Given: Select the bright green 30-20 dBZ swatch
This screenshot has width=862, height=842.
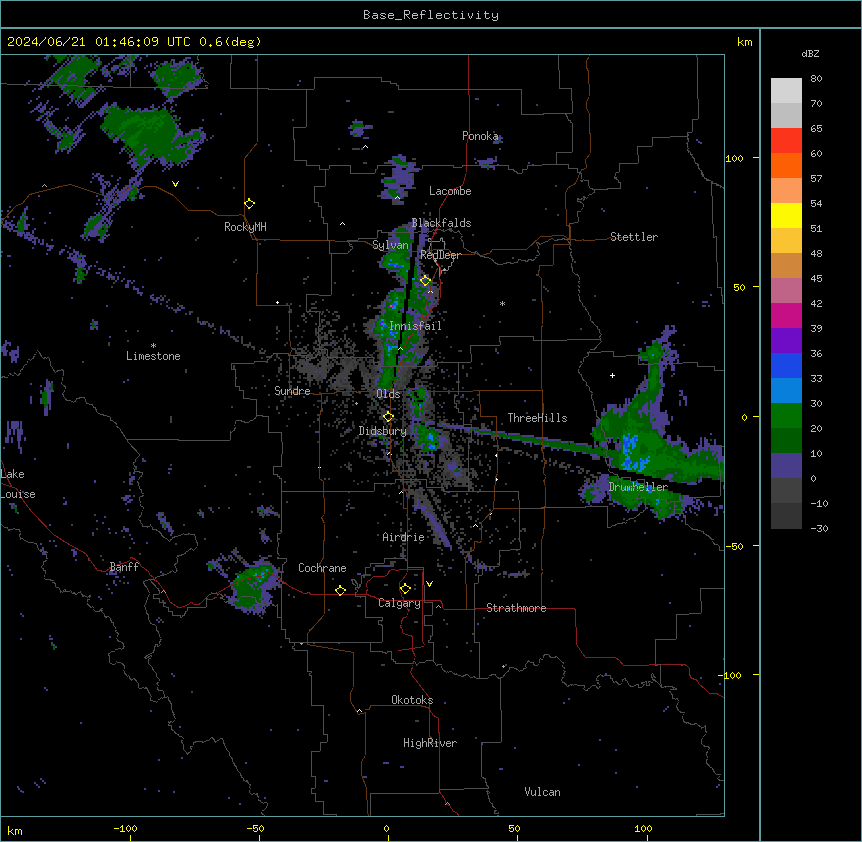Looking at the screenshot, I should tap(786, 416).
